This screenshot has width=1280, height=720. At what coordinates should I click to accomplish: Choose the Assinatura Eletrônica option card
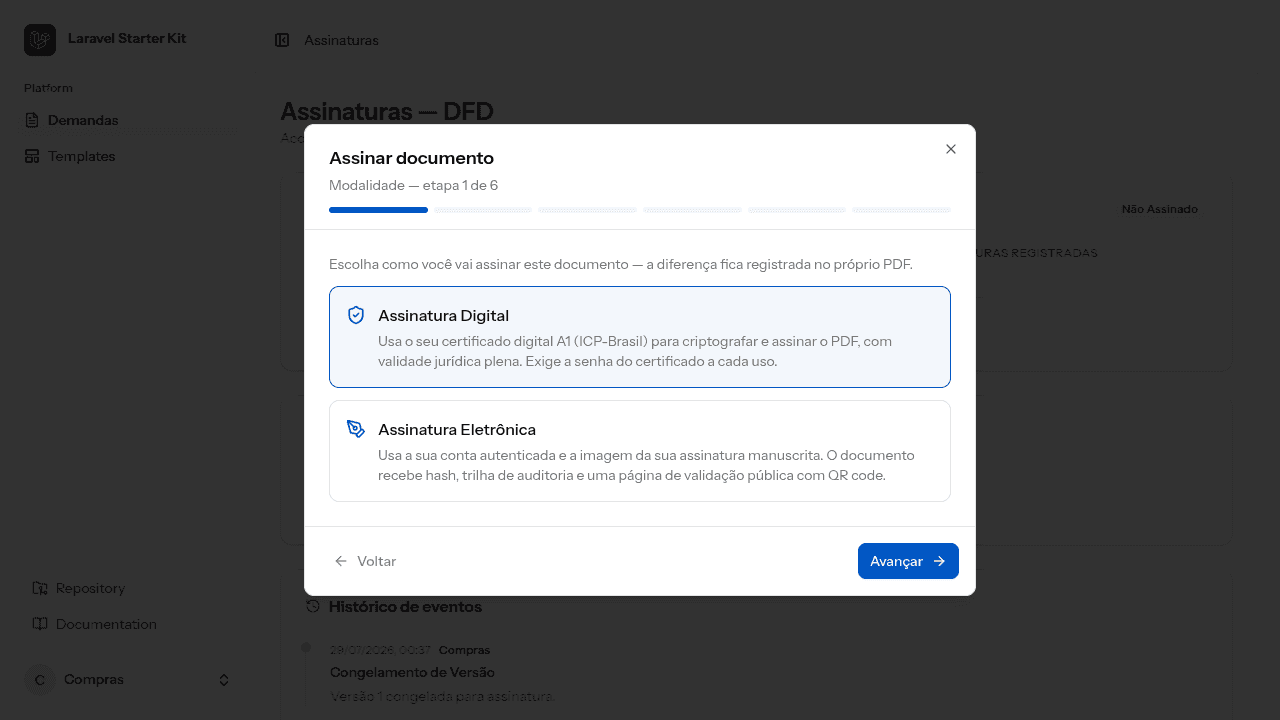point(640,451)
